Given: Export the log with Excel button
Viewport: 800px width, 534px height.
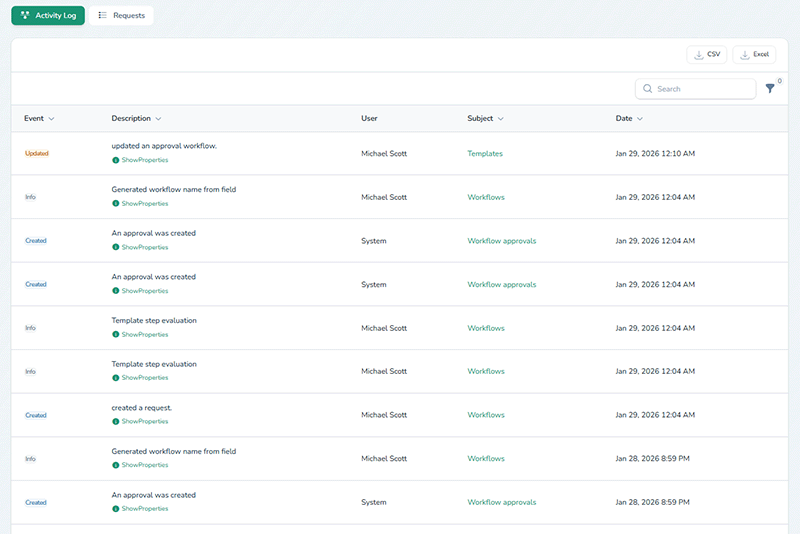Looking at the screenshot, I should click(754, 54).
